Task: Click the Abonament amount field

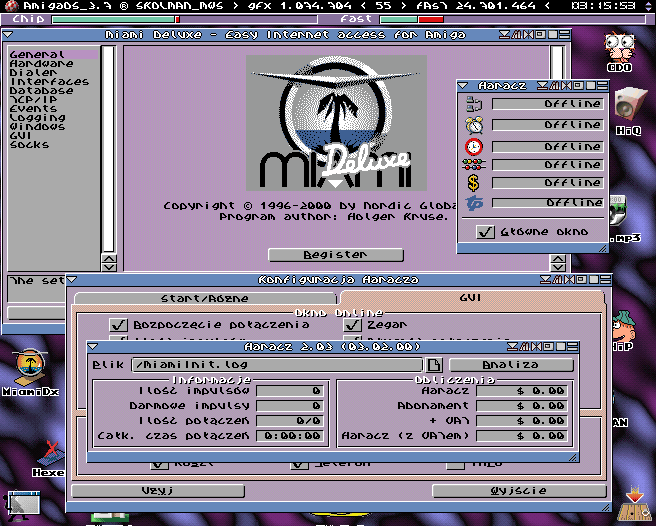Action: coord(522,406)
